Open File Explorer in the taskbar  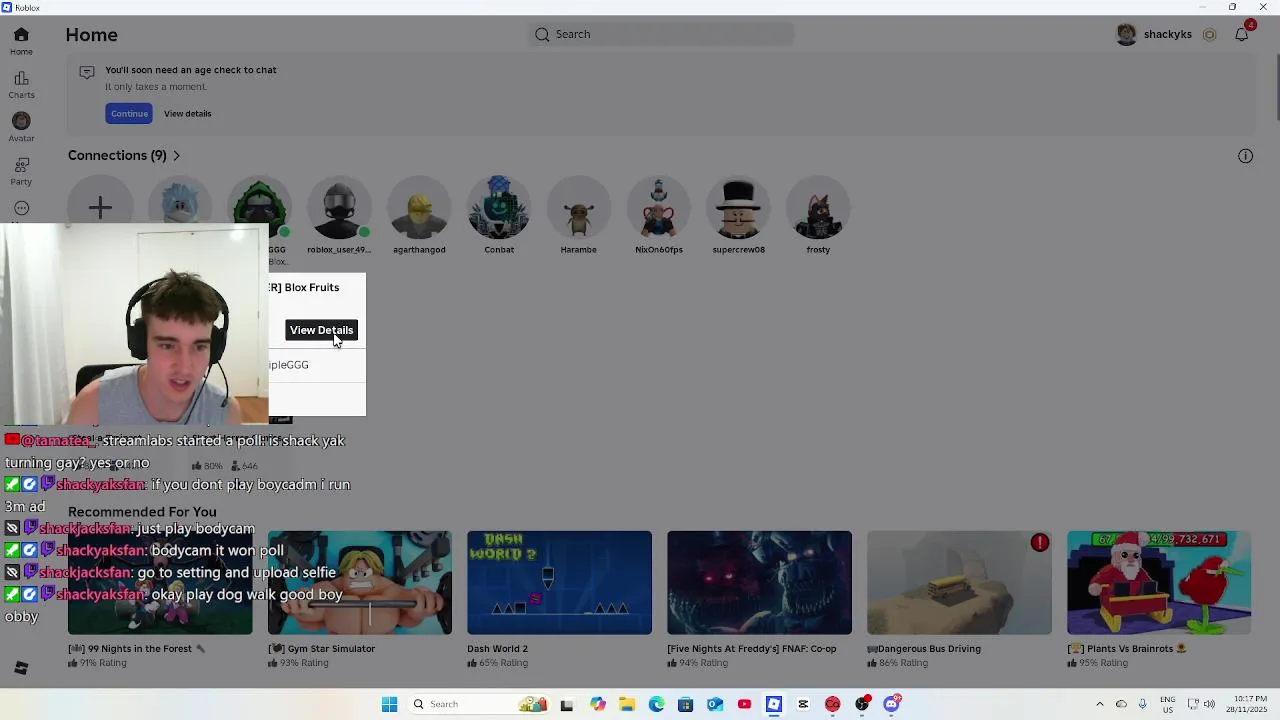point(627,704)
